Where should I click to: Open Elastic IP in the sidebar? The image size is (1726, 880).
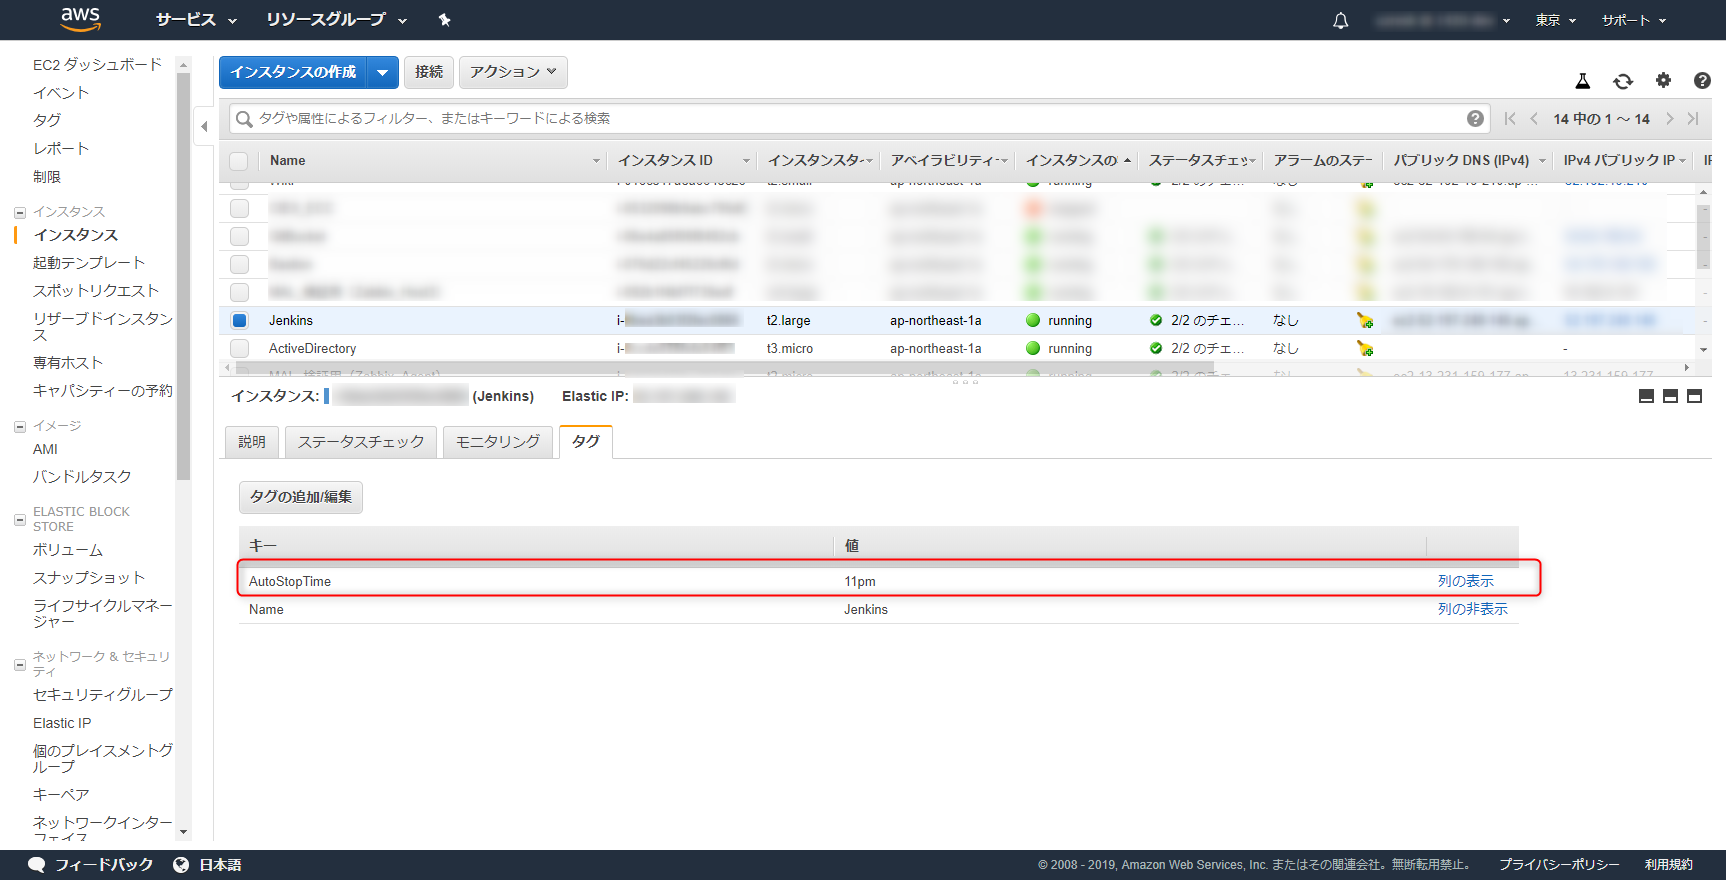pos(62,723)
